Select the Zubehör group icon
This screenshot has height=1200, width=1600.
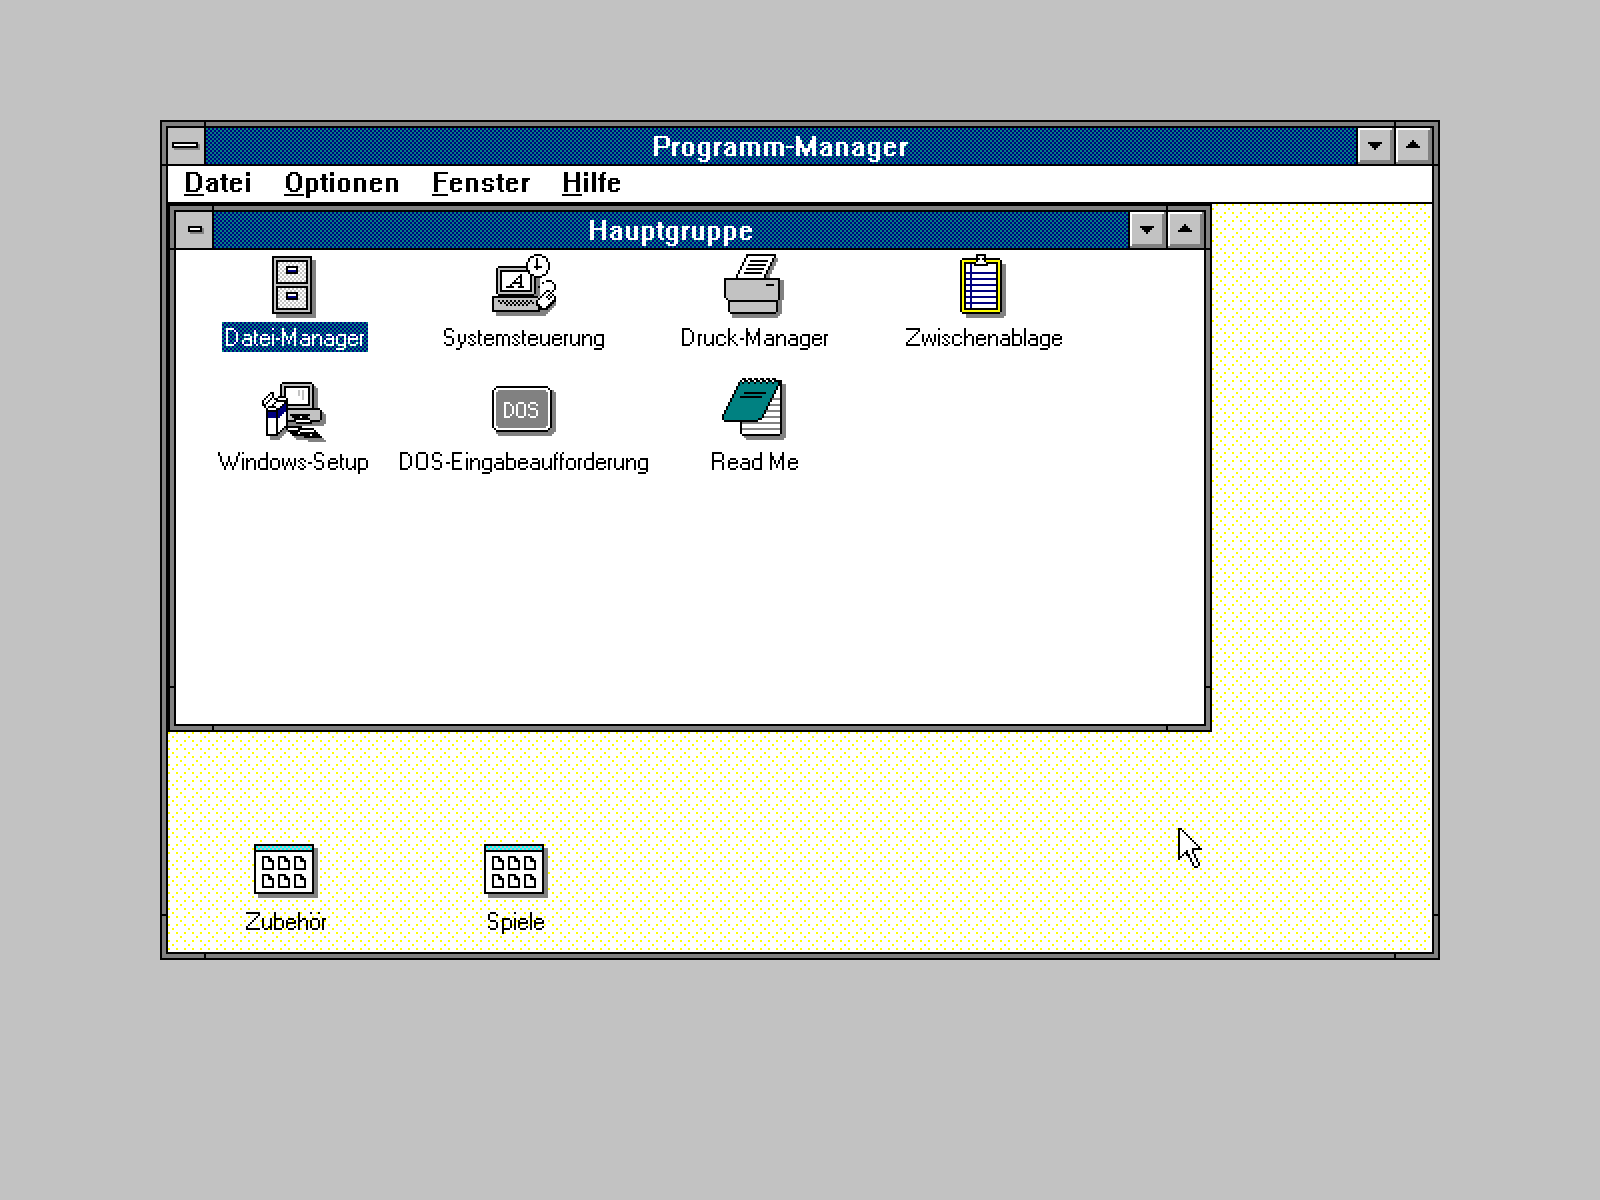(x=285, y=869)
